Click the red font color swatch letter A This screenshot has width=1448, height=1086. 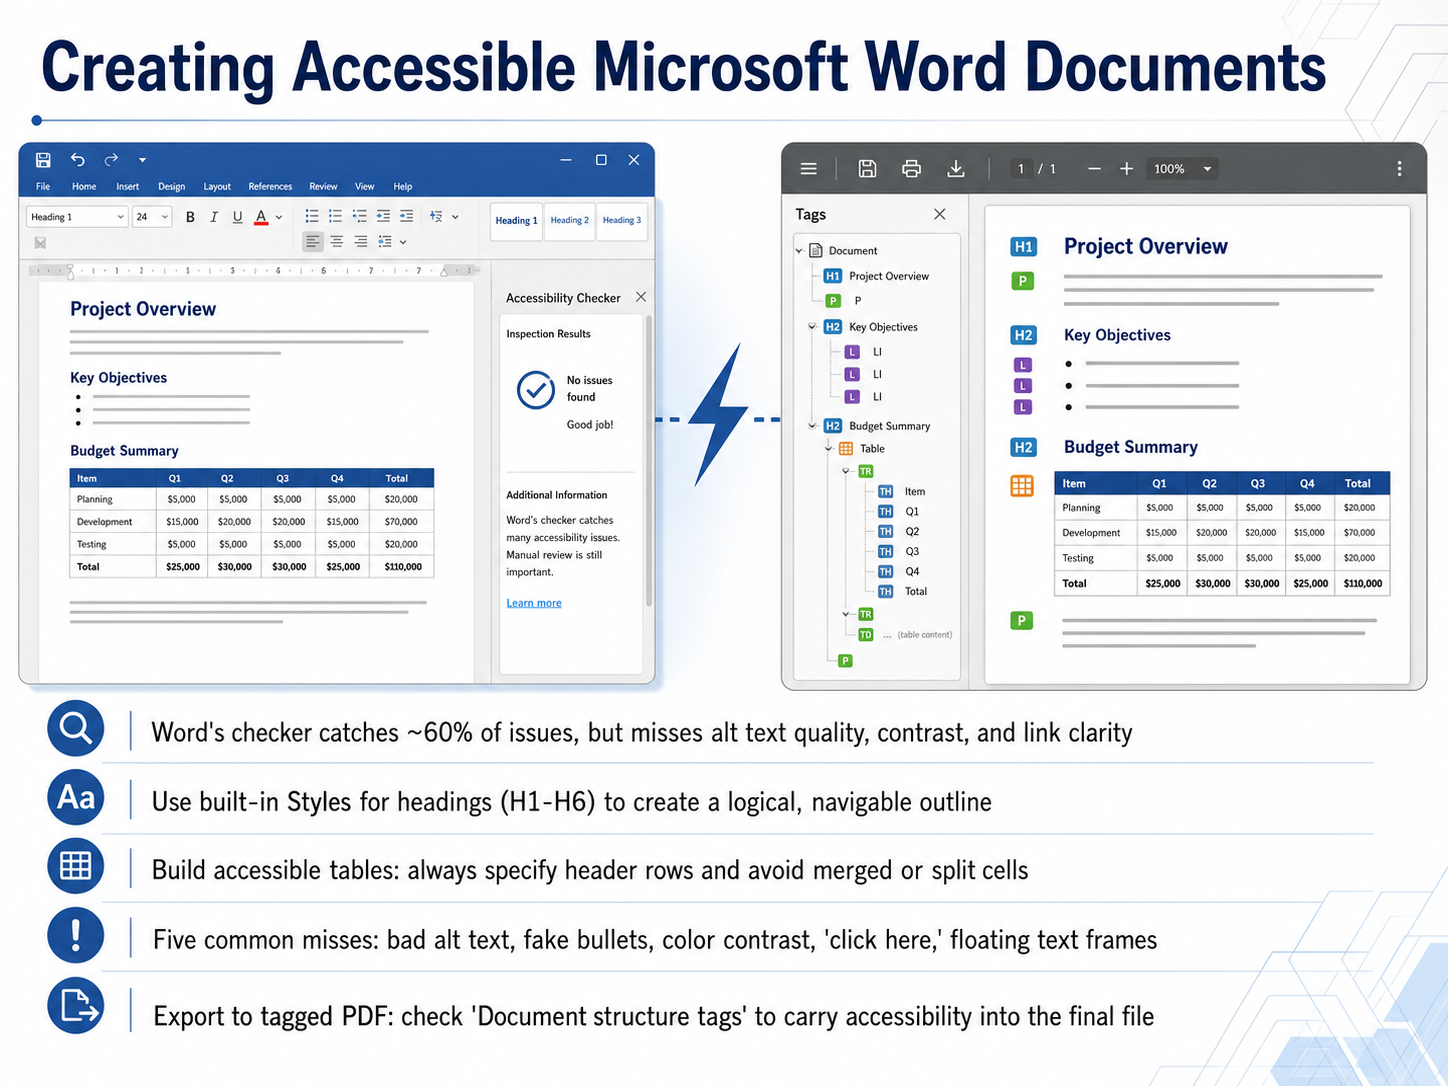[261, 217]
